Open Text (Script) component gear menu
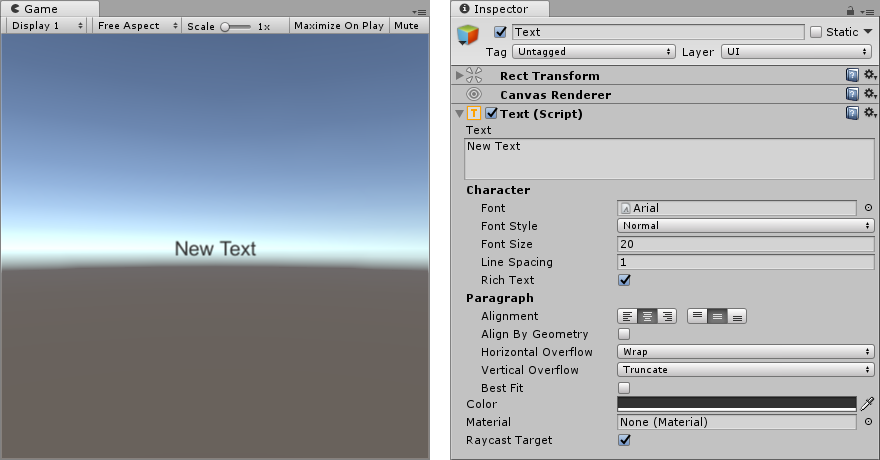The height and width of the screenshot is (460, 880). pyautogui.click(x=870, y=114)
